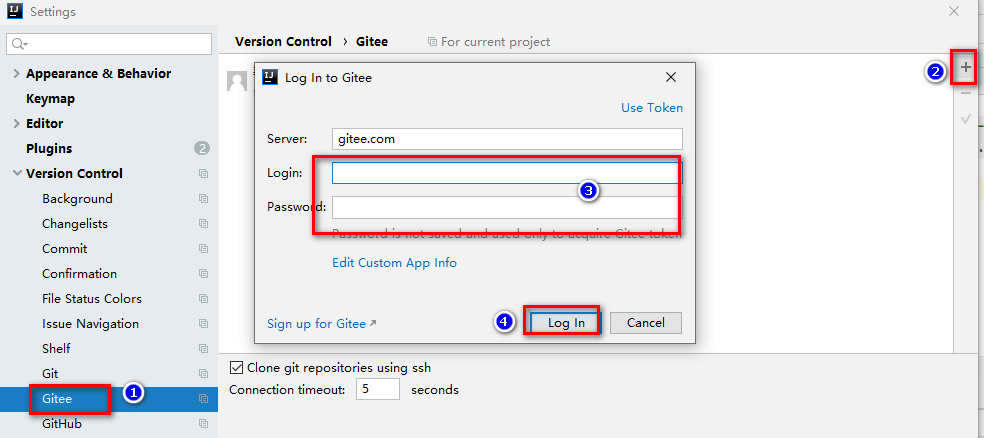
Task: Click the plus icon to add account
Action: coord(965,69)
